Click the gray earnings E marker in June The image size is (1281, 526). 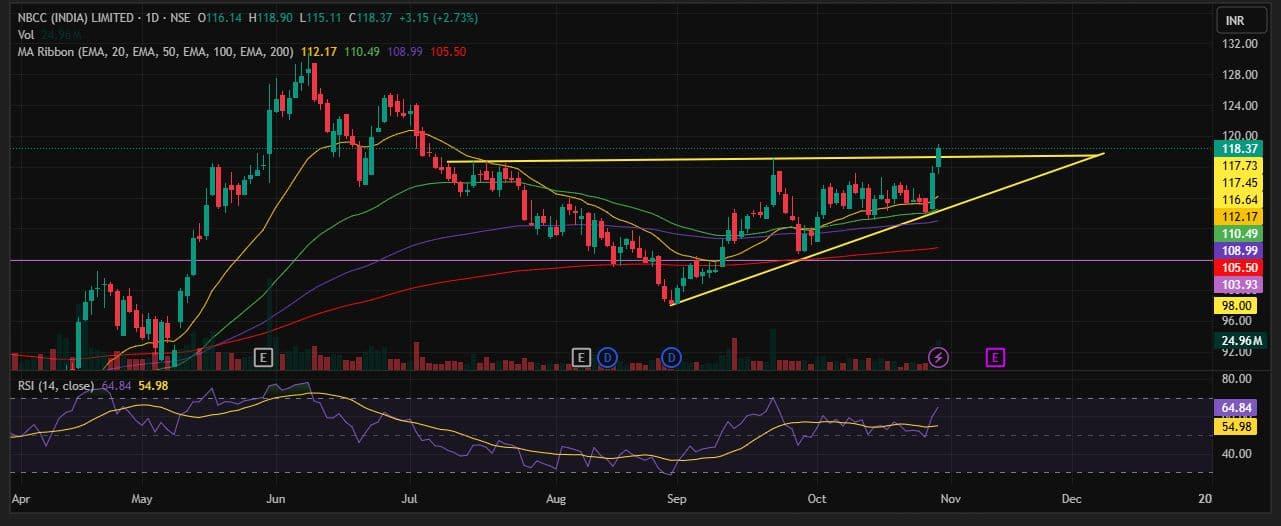click(x=264, y=357)
